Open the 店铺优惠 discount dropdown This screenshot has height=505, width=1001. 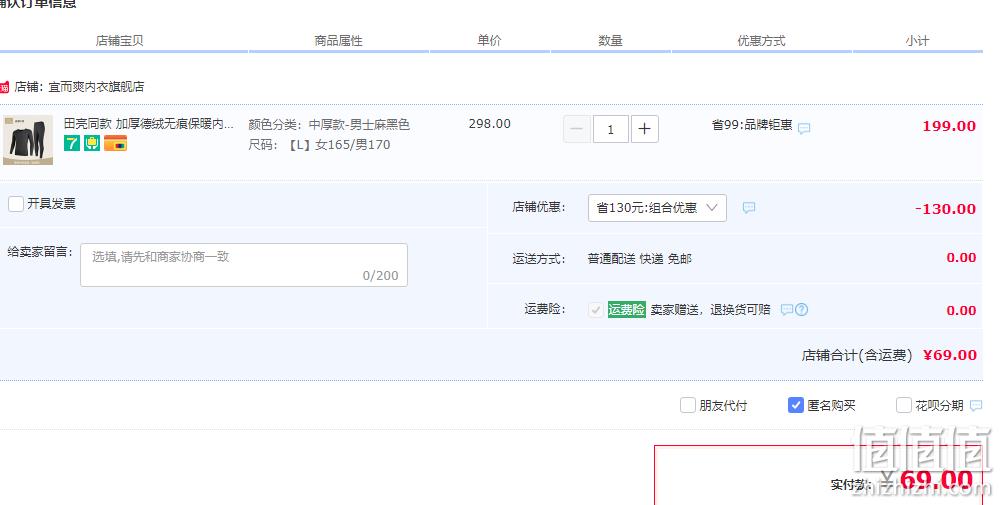click(657, 208)
